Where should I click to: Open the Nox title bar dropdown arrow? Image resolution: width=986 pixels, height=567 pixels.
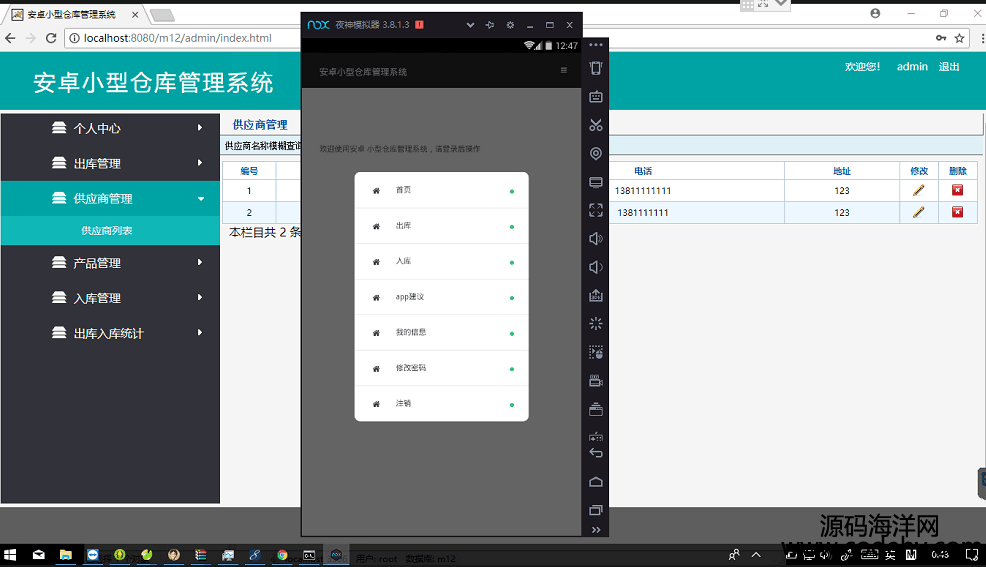pyautogui.click(x=470, y=25)
